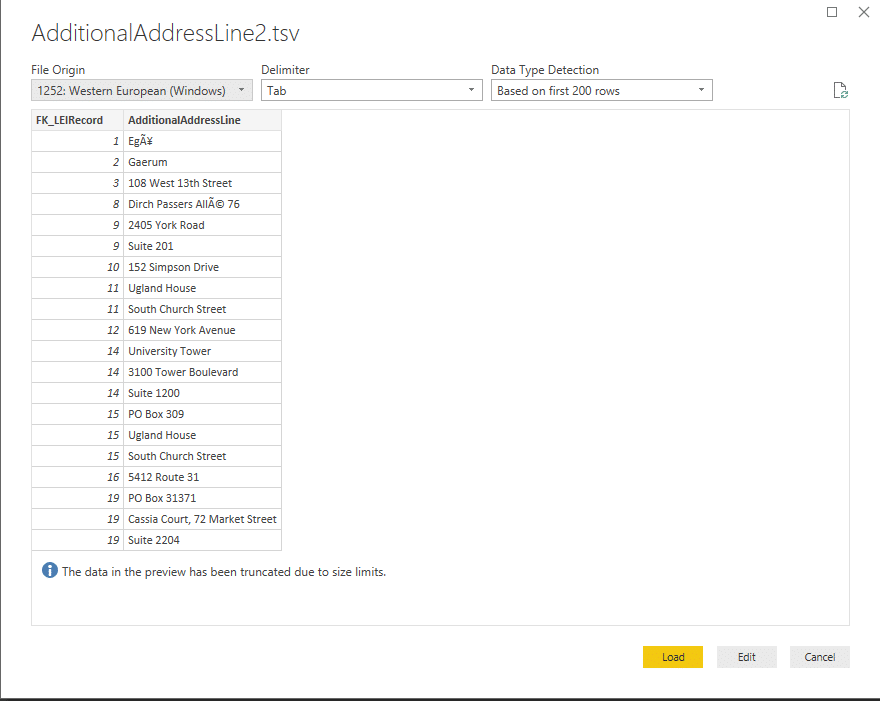Viewport: 880px width, 701px height.
Task: Select FK_LEIRecord cell with value 8
Action: 77,204
